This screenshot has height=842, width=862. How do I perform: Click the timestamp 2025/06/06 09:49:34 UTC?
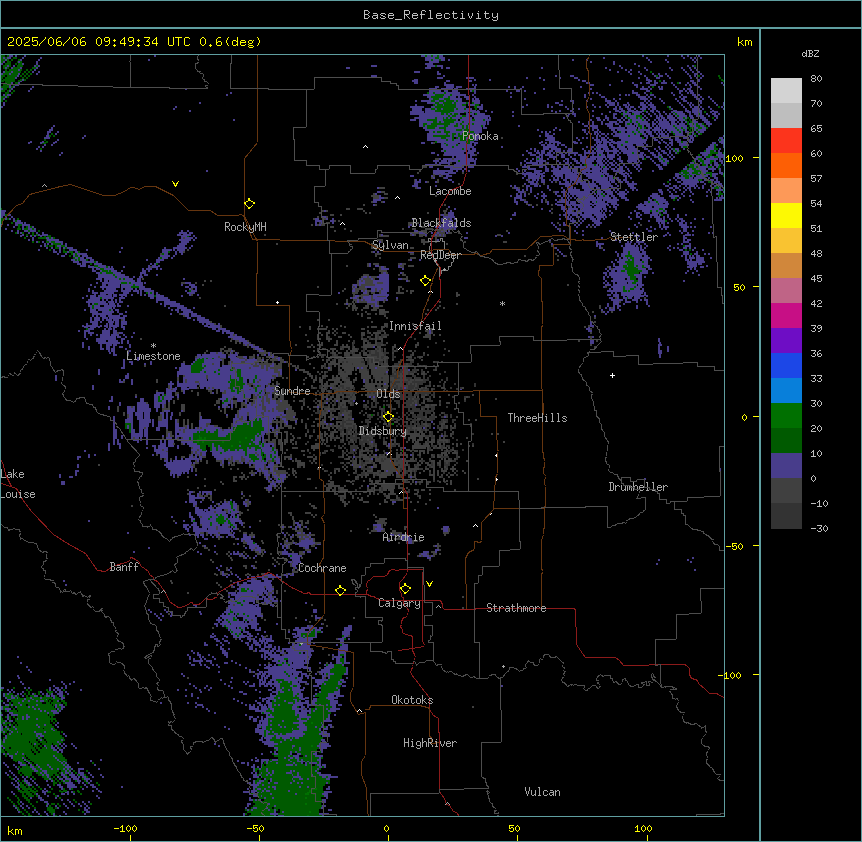[x=99, y=42]
